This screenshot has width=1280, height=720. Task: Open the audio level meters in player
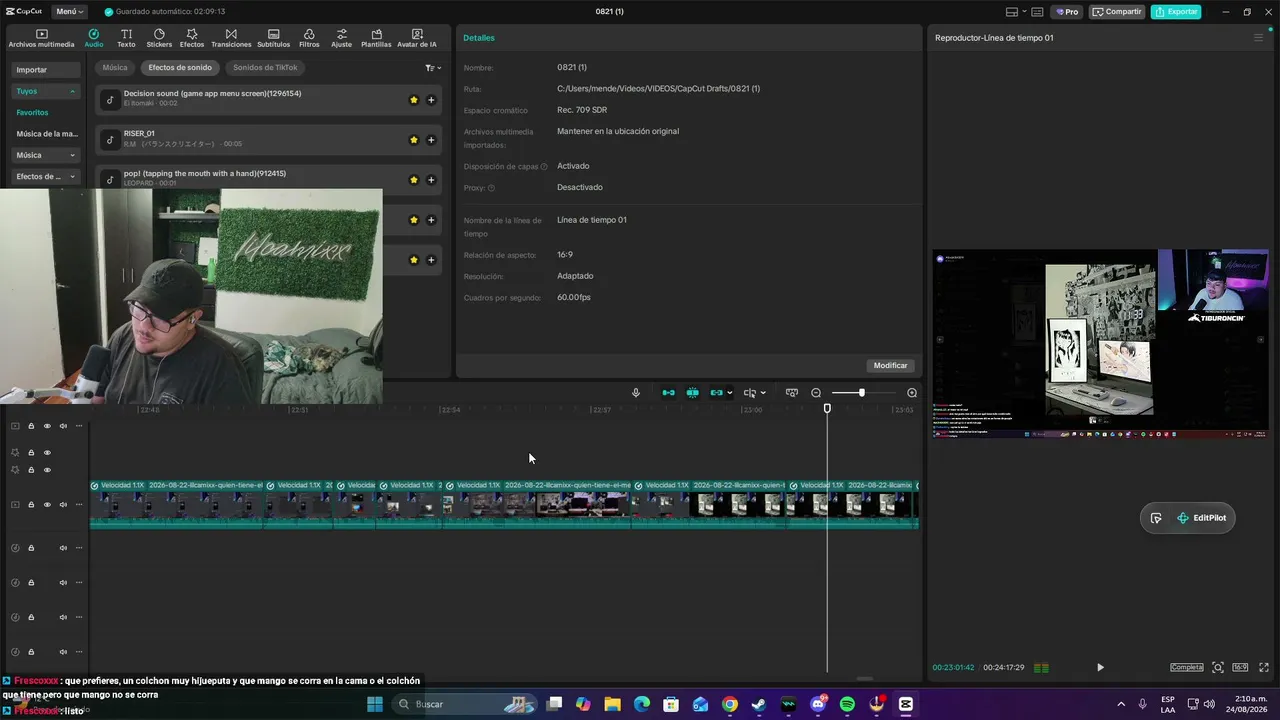coord(1041,668)
